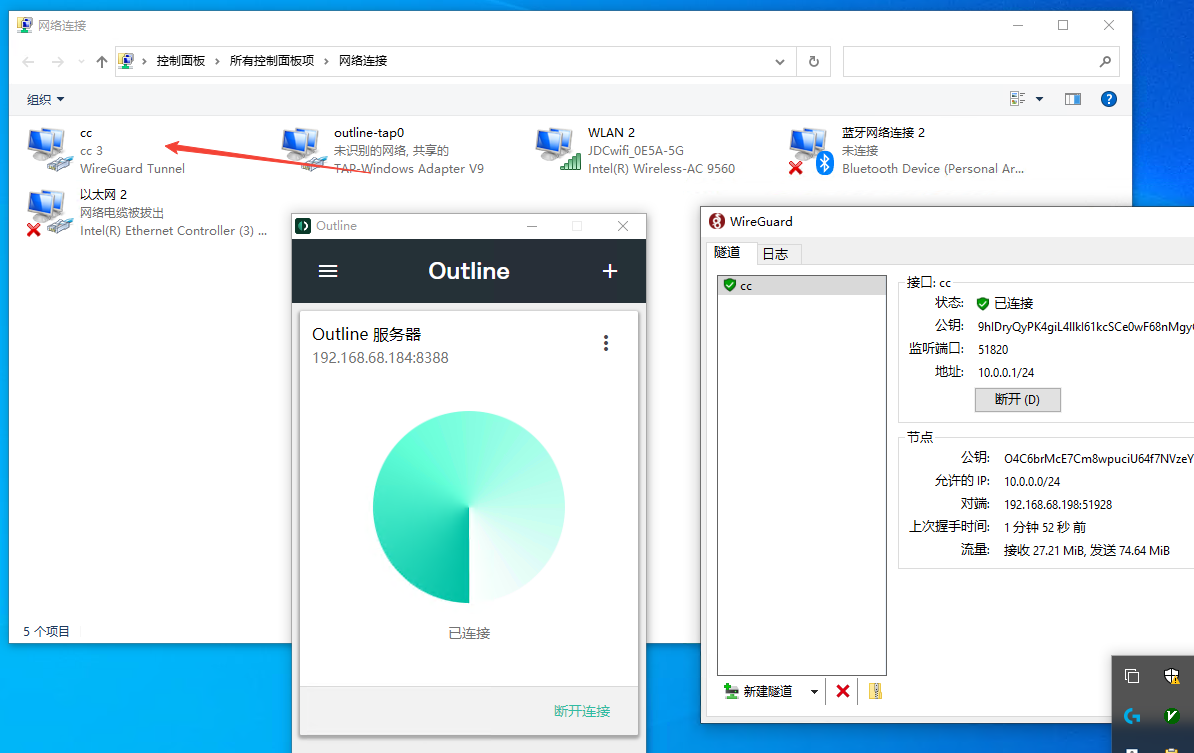Close the Outline window

point(623,226)
